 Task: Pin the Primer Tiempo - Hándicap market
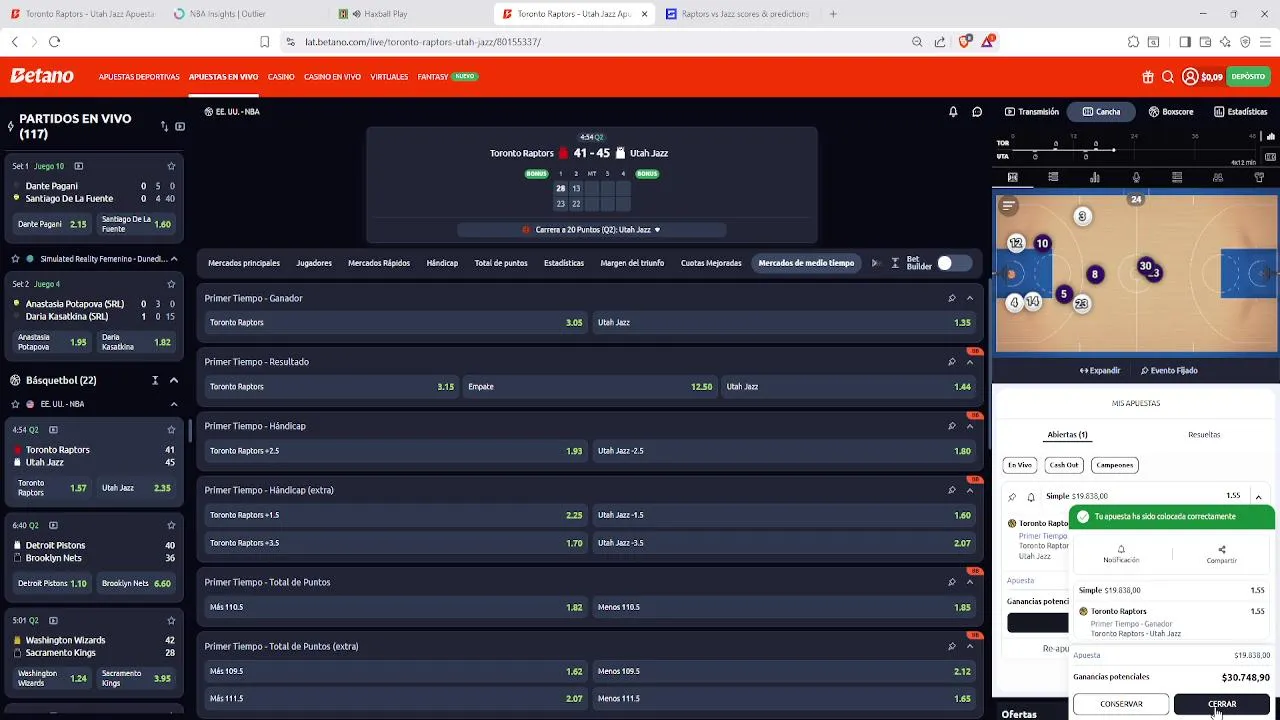coord(952,426)
